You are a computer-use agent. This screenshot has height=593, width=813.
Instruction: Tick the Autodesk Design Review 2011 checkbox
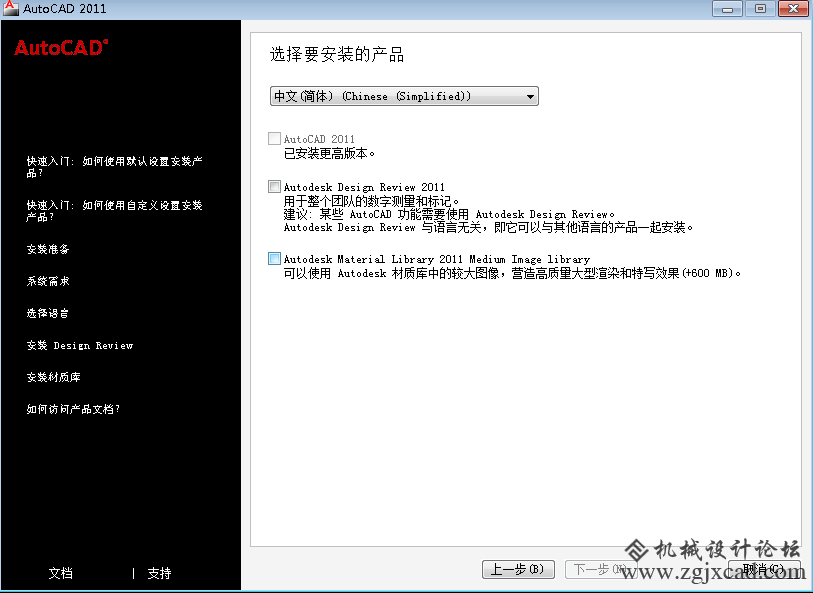tap(274, 186)
